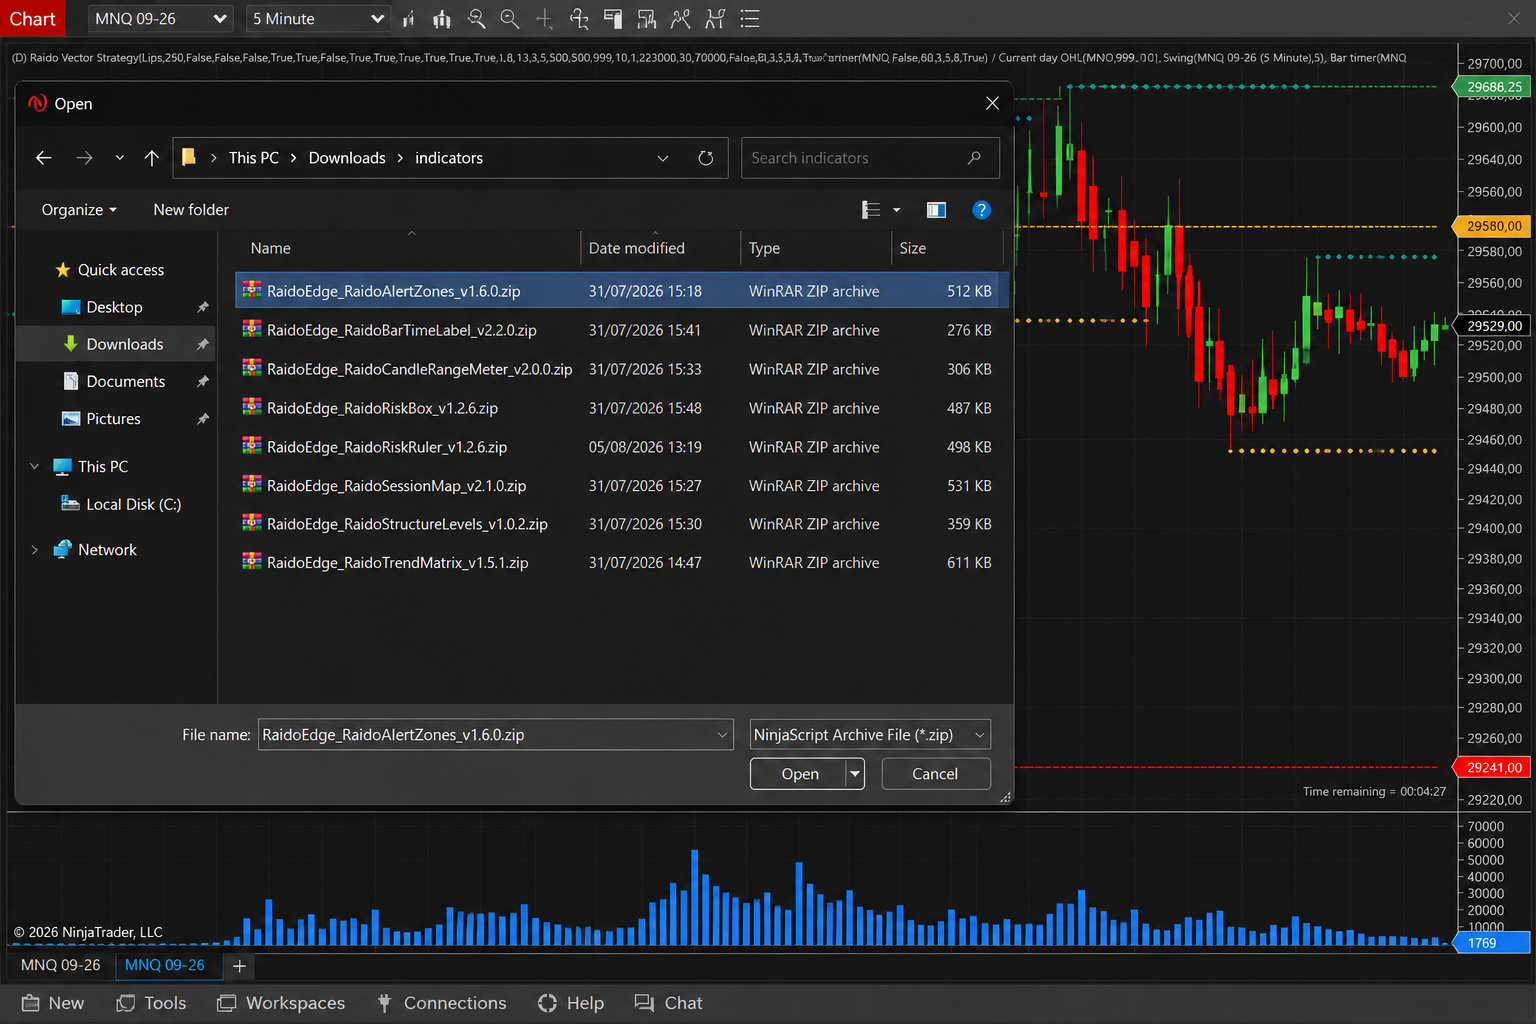Click the Downloads breadcrumb in address bar

(347, 158)
